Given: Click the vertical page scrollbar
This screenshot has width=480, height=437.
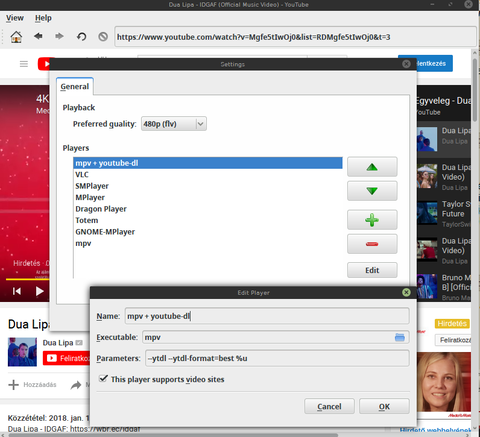Looking at the screenshot, I should (475, 90).
